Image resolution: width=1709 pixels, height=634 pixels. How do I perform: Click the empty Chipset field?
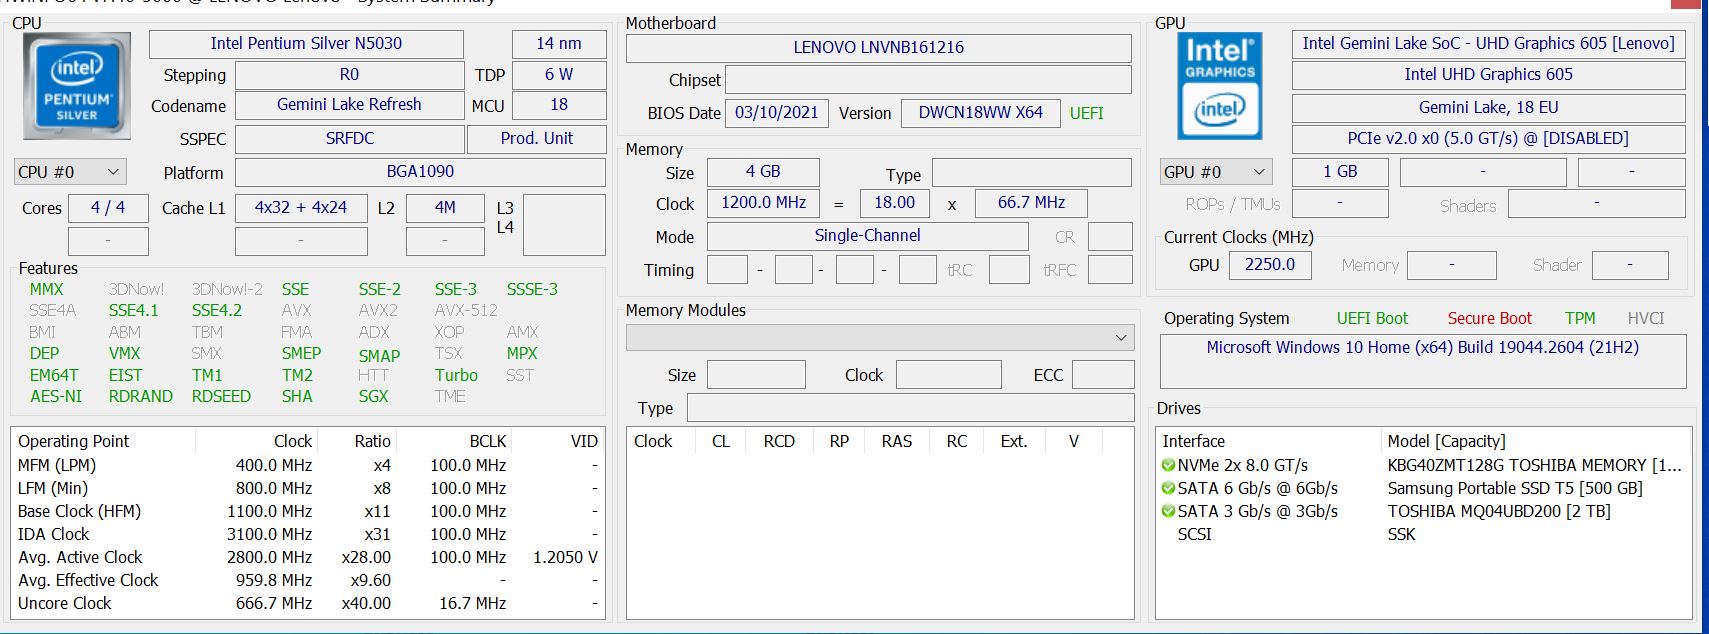click(x=928, y=80)
